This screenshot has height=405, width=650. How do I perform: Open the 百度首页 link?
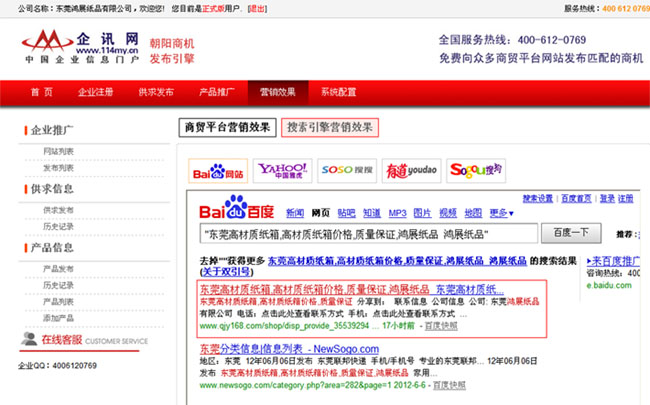pos(576,199)
